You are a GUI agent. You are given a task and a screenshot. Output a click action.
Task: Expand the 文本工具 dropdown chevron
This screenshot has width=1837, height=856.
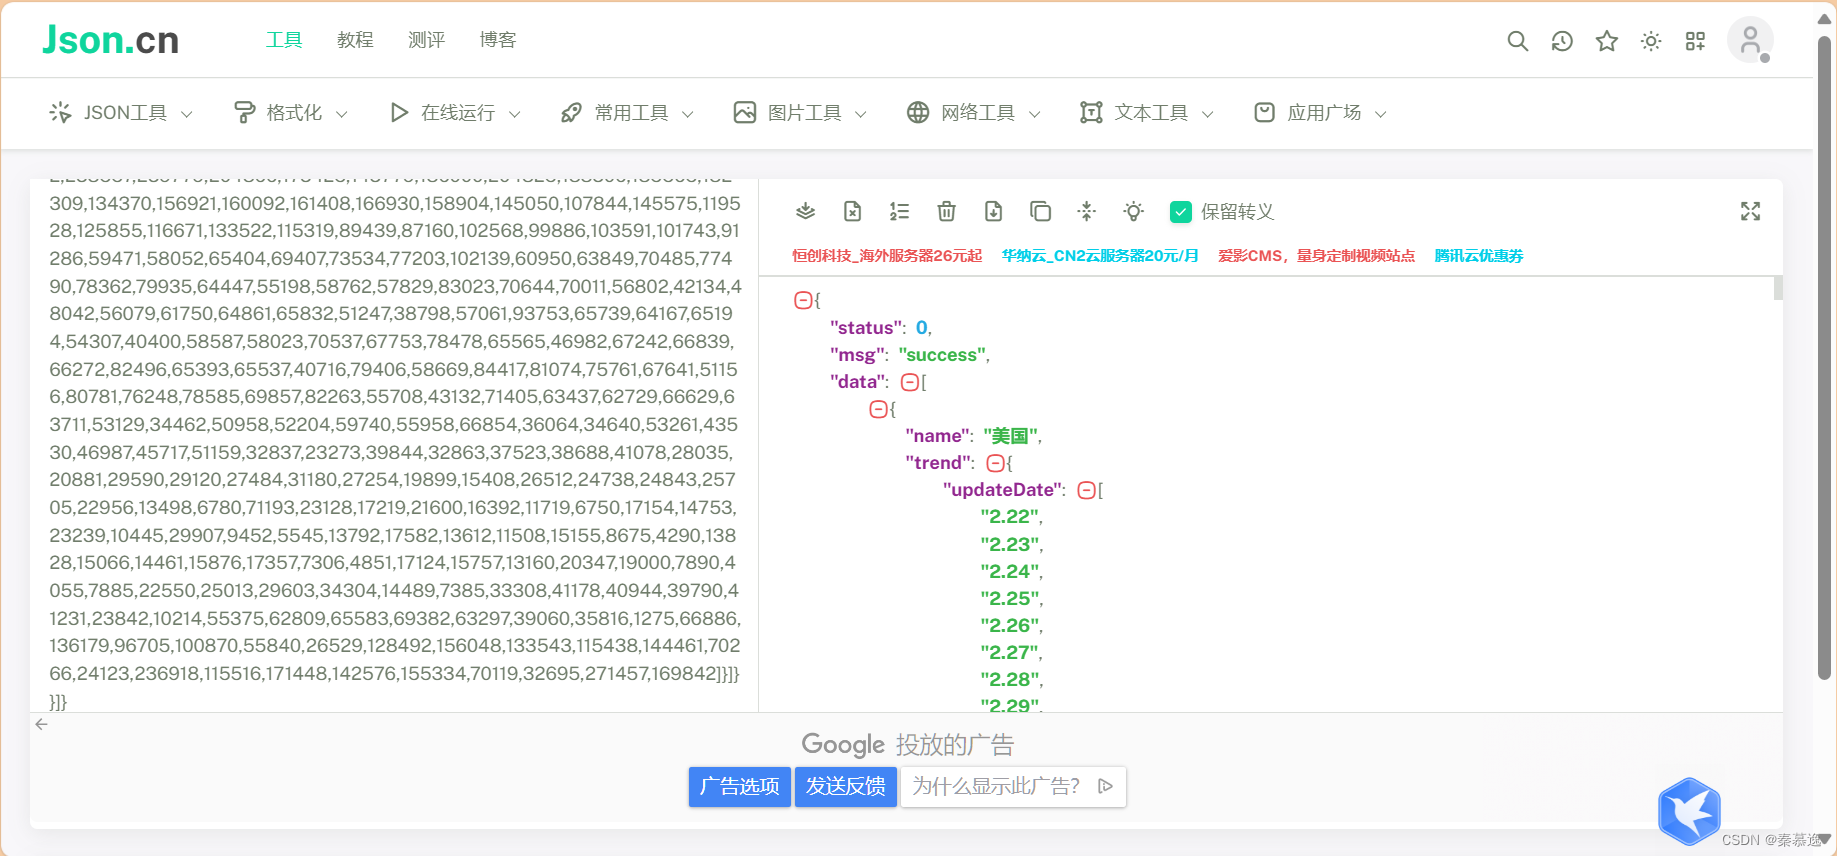[1208, 114]
